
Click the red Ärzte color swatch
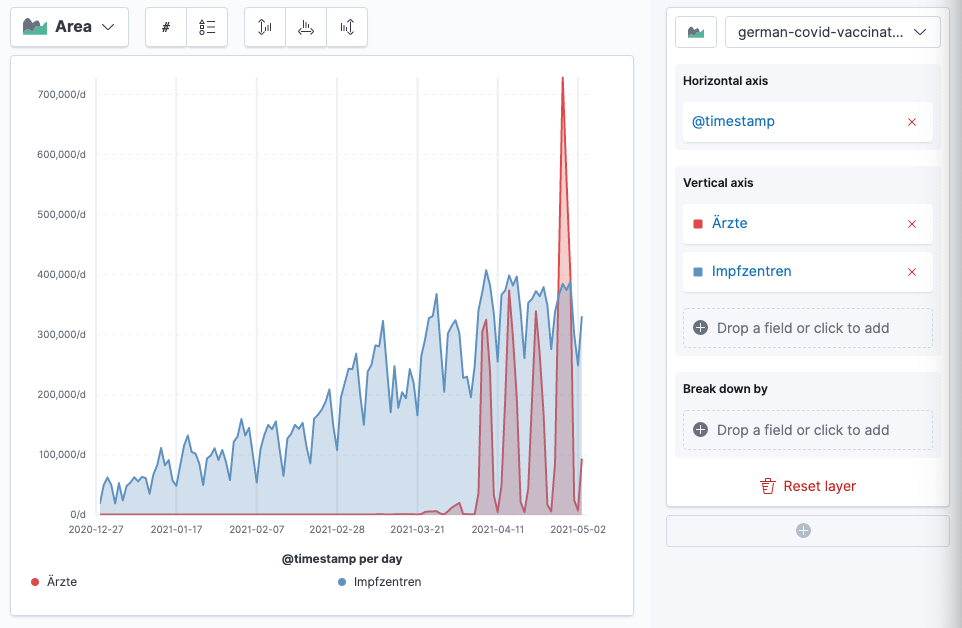(x=698, y=224)
